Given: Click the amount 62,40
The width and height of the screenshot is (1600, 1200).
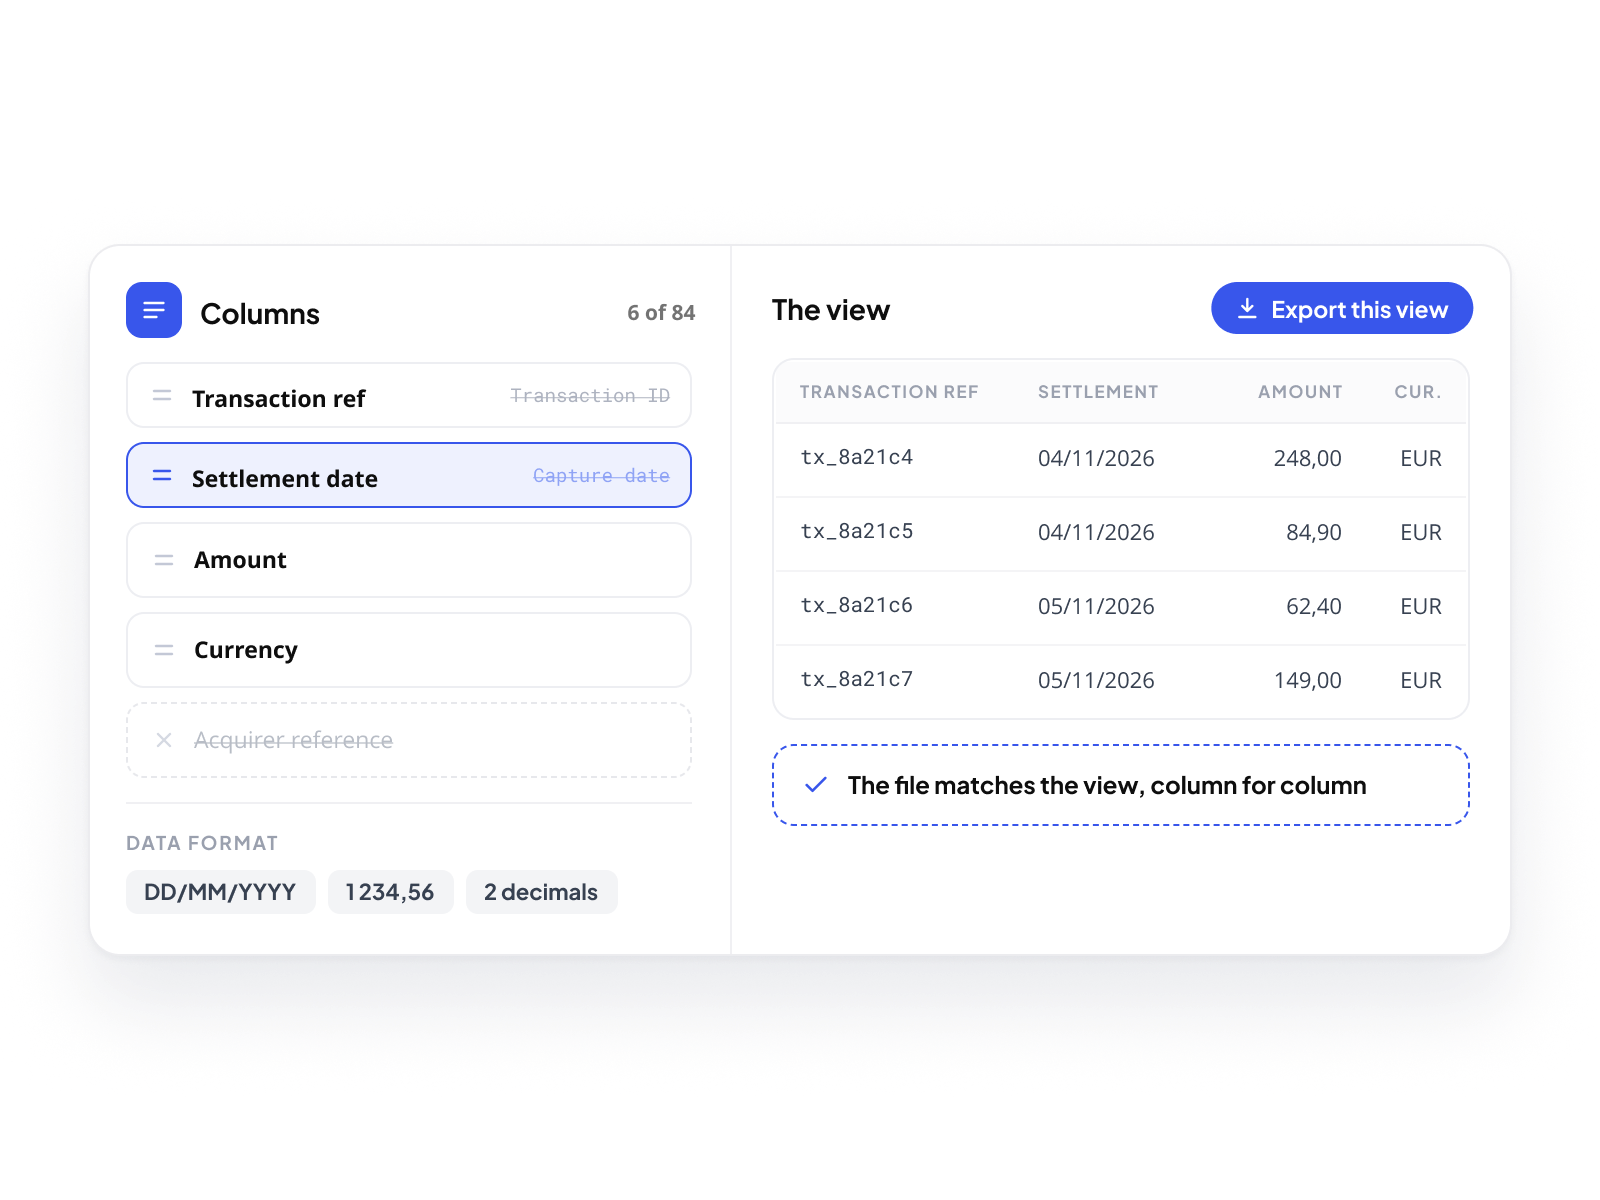Looking at the screenshot, I should point(1314,606).
